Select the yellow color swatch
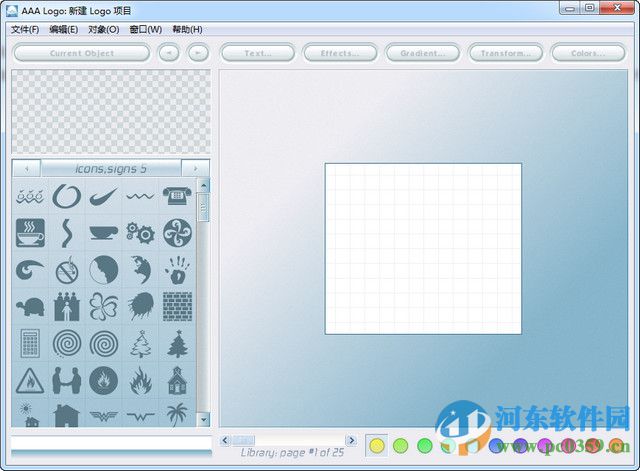 click(x=377, y=445)
